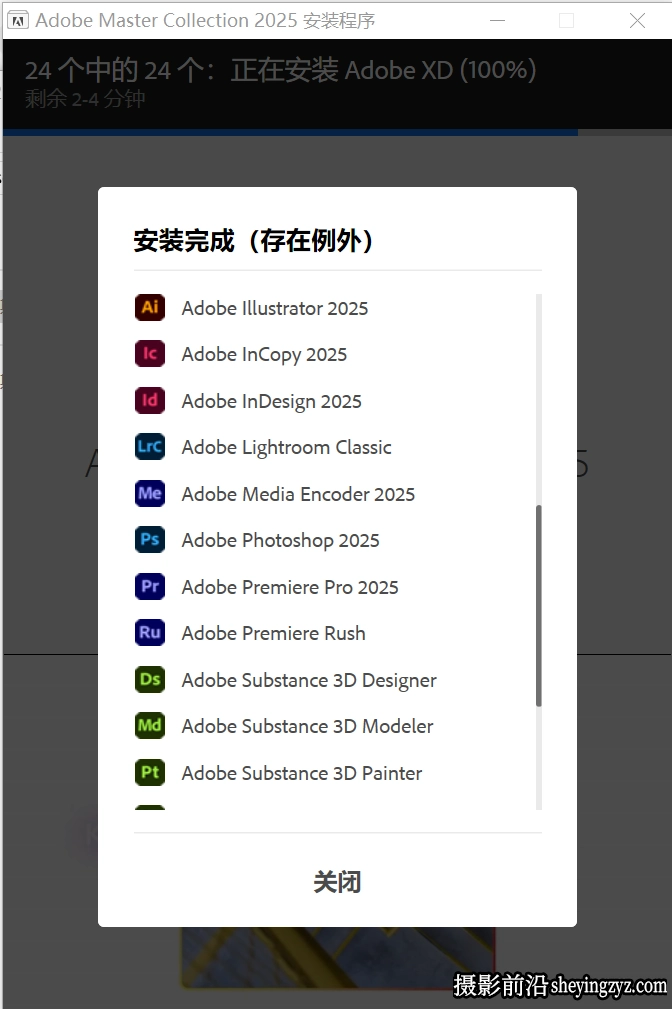Image resolution: width=672 pixels, height=1009 pixels.
Task: Select the 'Adobe InDesign 2025' text
Action: [272, 402]
